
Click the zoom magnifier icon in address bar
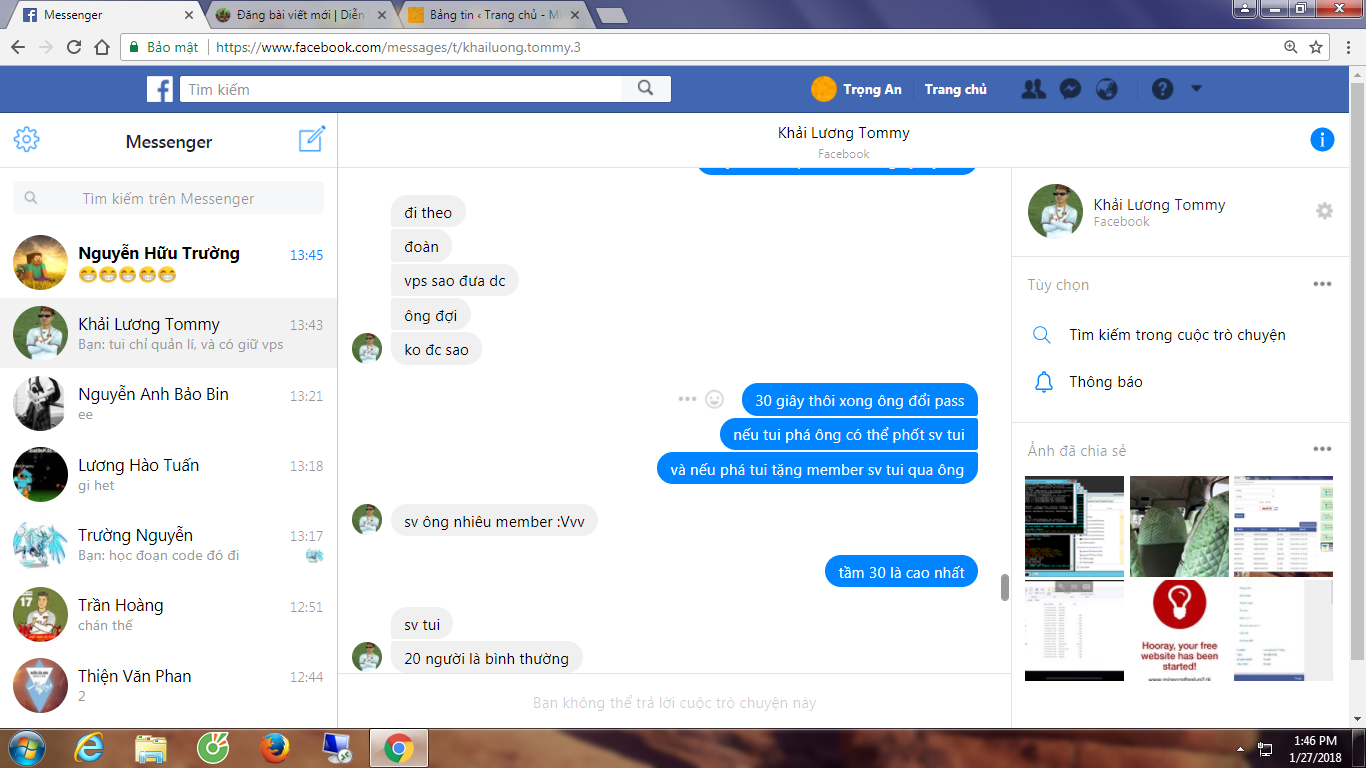click(1291, 47)
